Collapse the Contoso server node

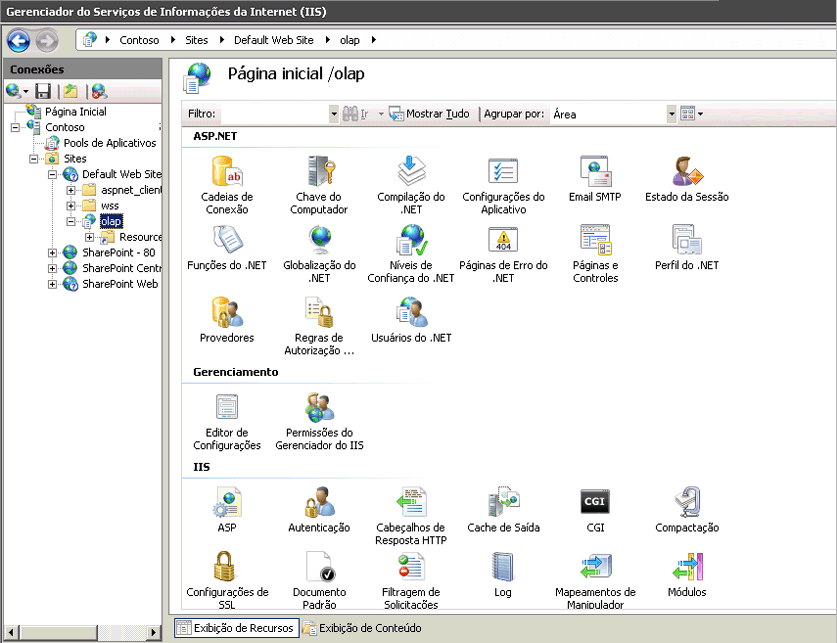point(15,128)
